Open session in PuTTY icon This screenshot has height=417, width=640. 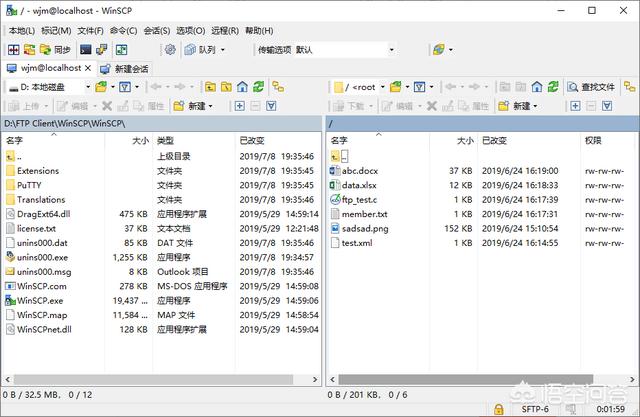pos(102,50)
